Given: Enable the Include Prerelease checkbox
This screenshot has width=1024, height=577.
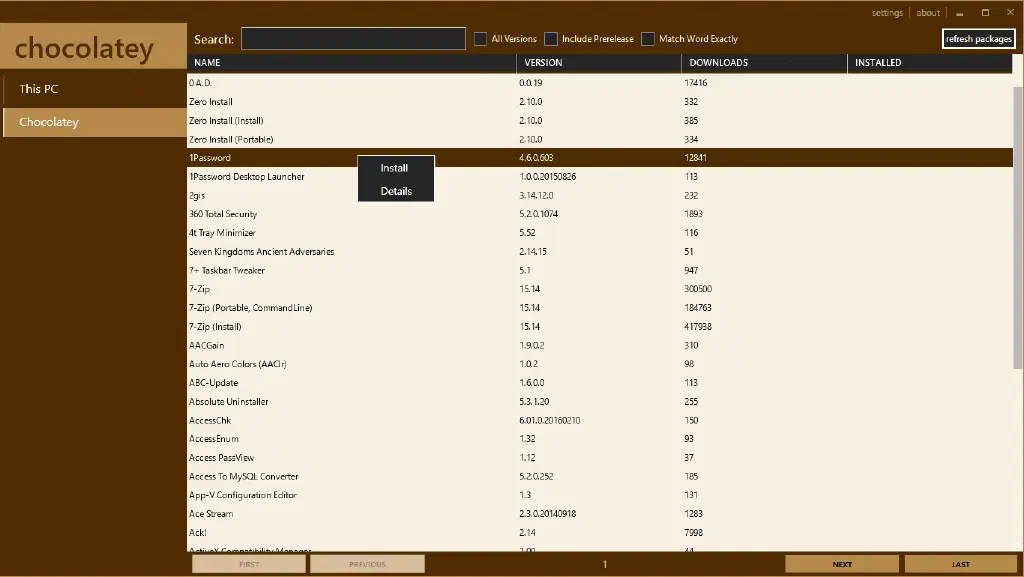Looking at the screenshot, I should point(551,39).
